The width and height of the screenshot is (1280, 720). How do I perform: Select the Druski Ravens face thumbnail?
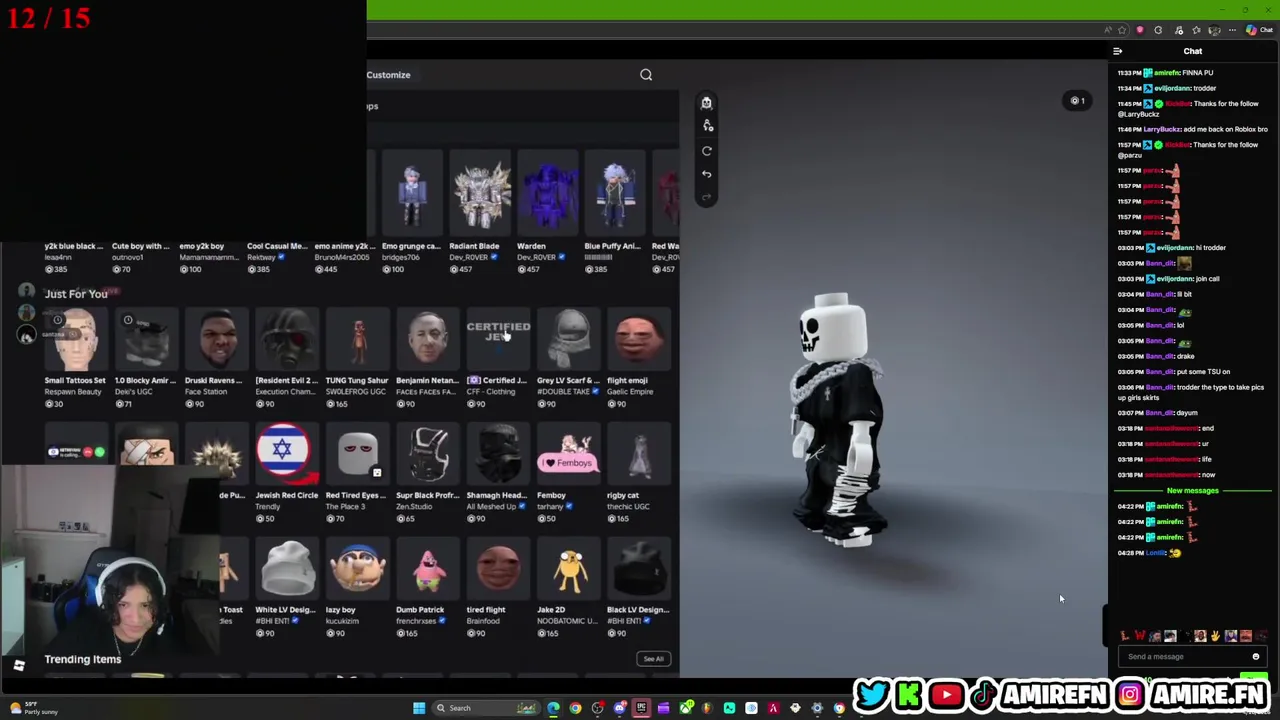tap(216, 340)
